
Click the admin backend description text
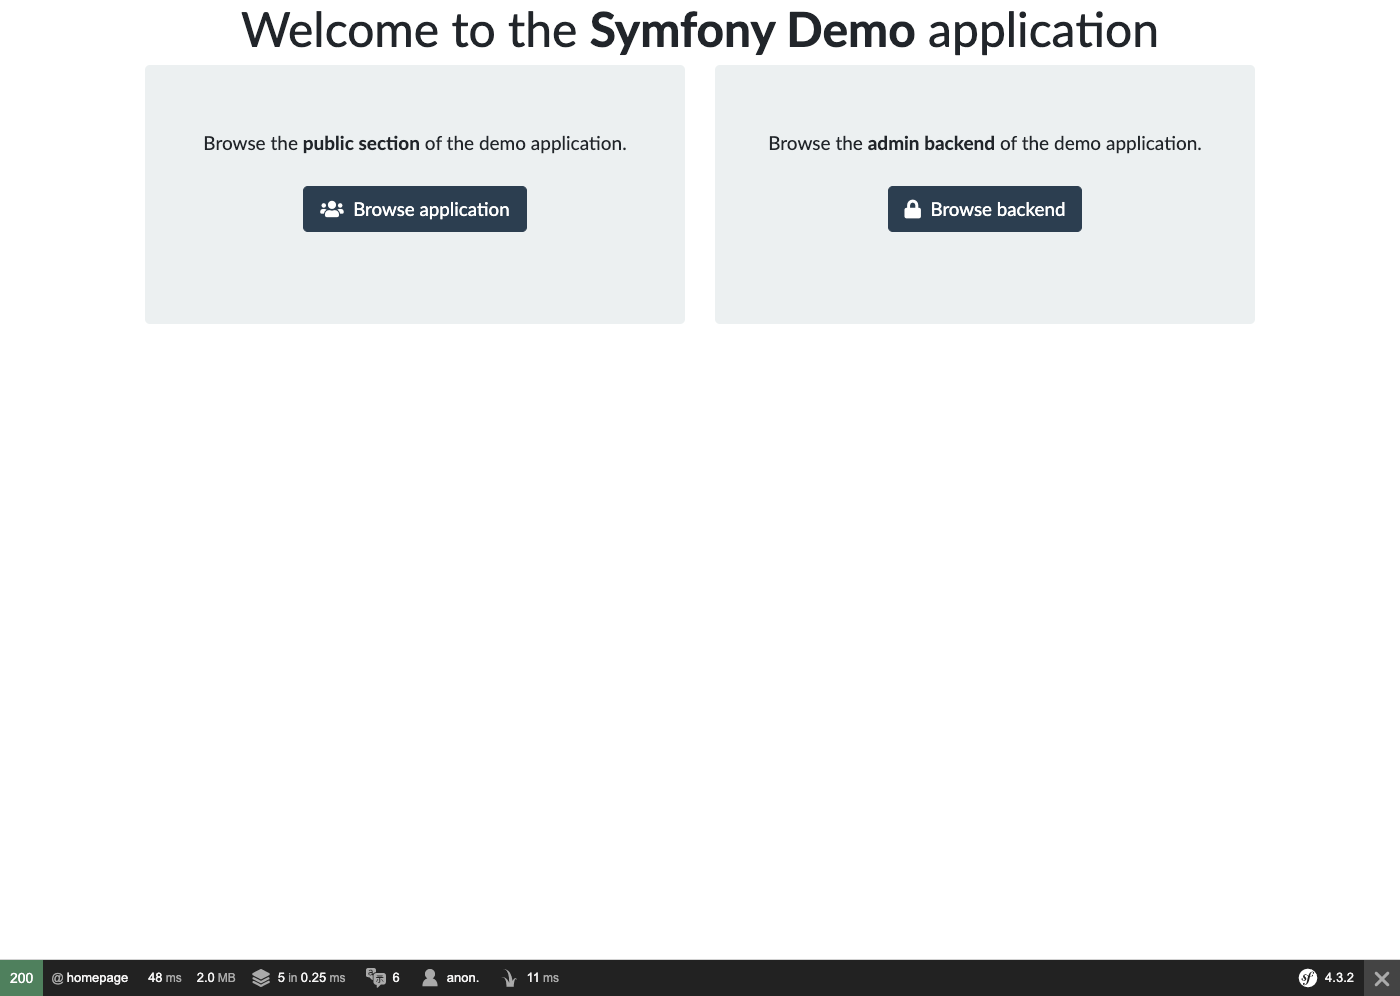pyautogui.click(x=985, y=143)
